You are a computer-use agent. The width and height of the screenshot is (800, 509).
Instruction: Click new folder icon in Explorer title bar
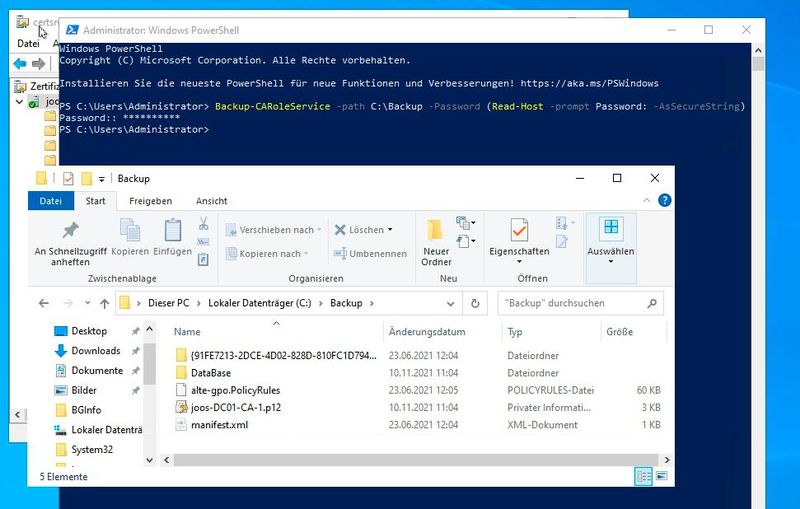click(x=87, y=179)
